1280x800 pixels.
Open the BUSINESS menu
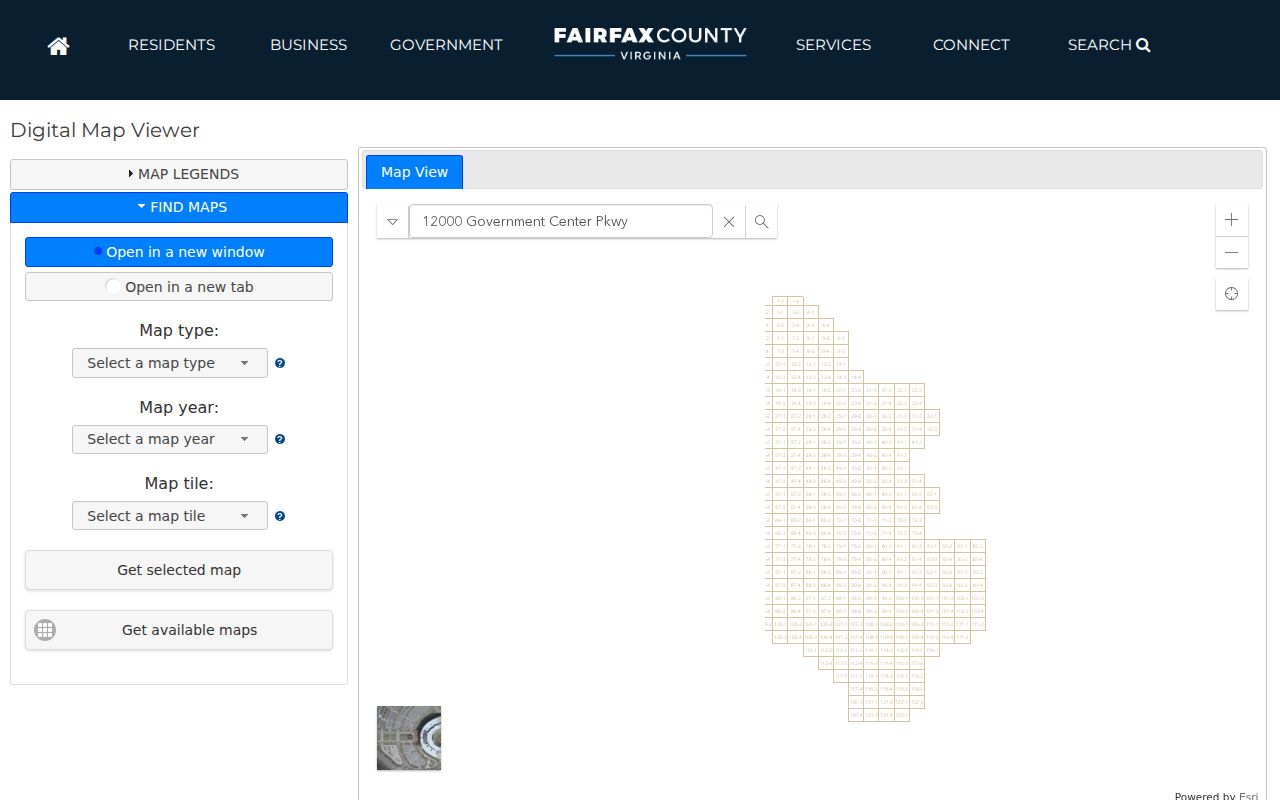(x=309, y=45)
